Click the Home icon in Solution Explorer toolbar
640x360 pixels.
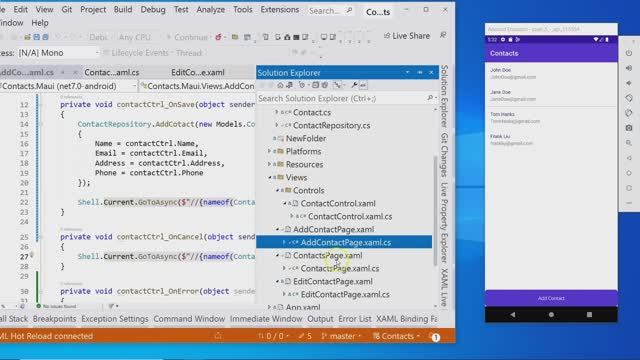click(280, 85)
